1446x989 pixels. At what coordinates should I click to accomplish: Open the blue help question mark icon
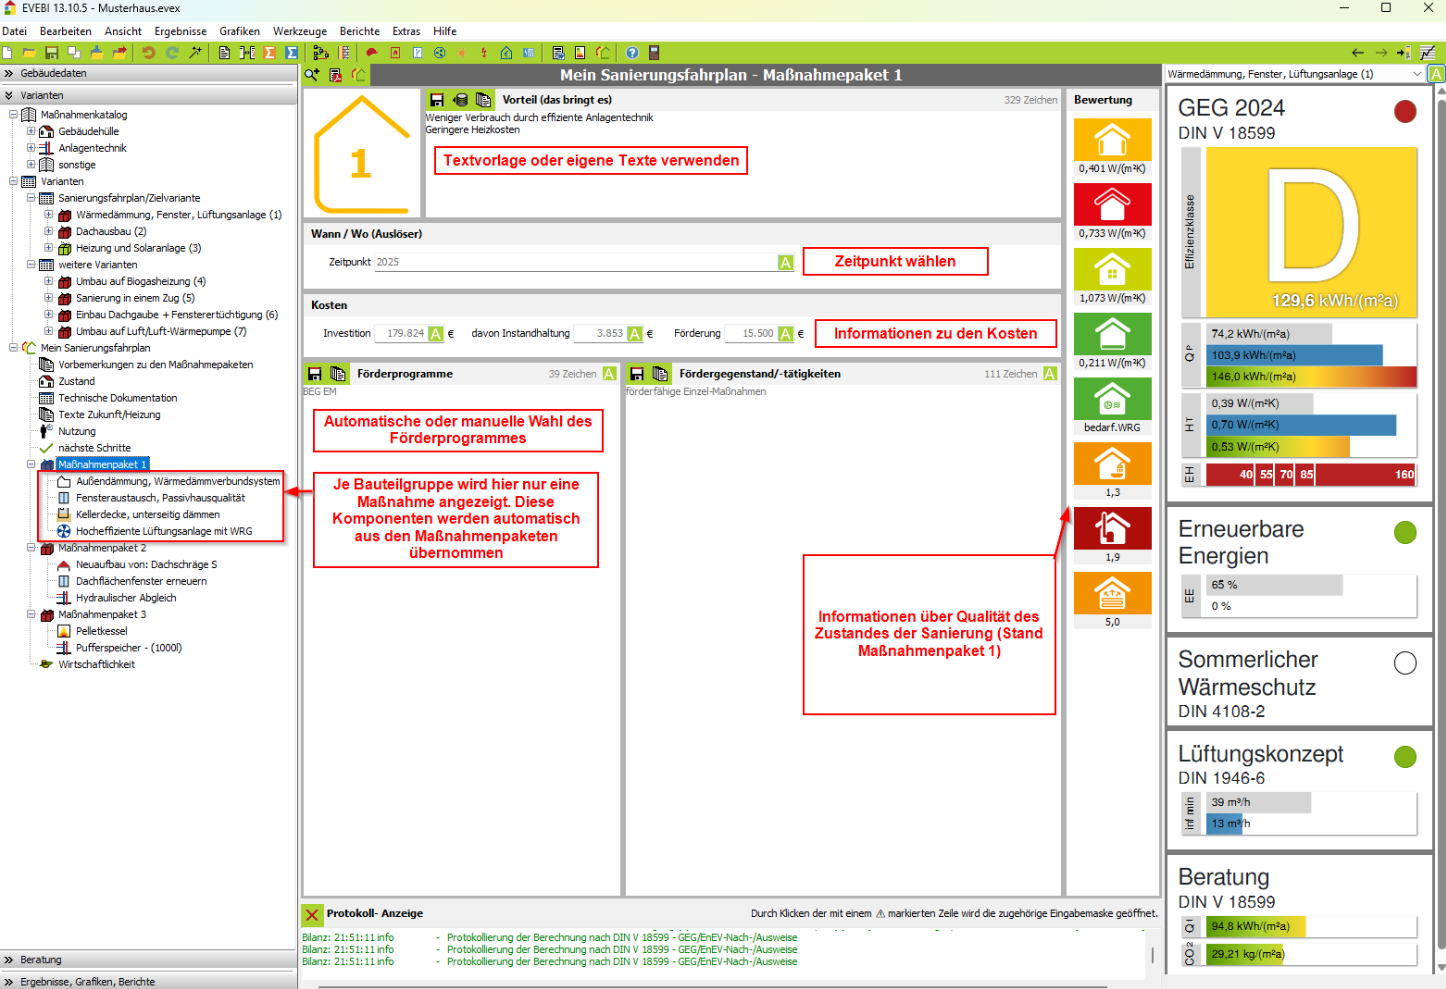pos(632,53)
